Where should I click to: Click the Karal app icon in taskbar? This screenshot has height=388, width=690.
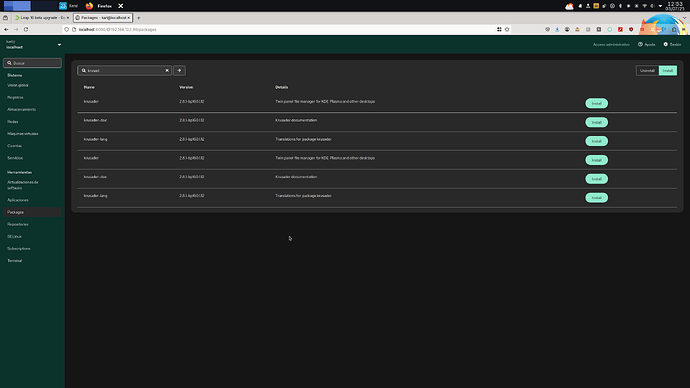(62, 6)
